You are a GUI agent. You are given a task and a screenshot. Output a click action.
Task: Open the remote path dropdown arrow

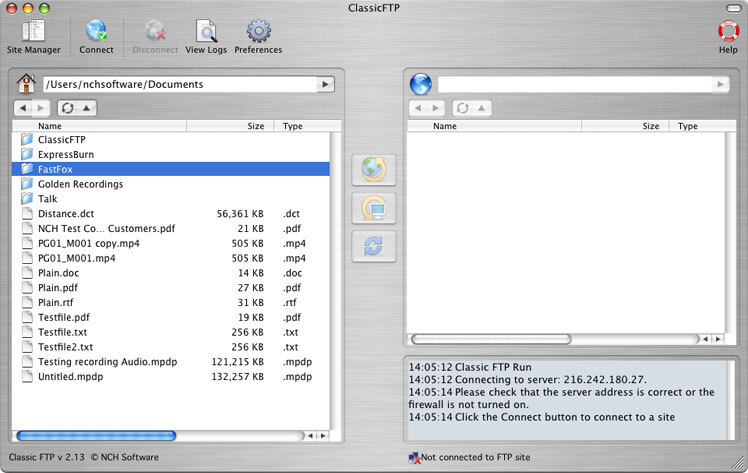tap(720, 85)
